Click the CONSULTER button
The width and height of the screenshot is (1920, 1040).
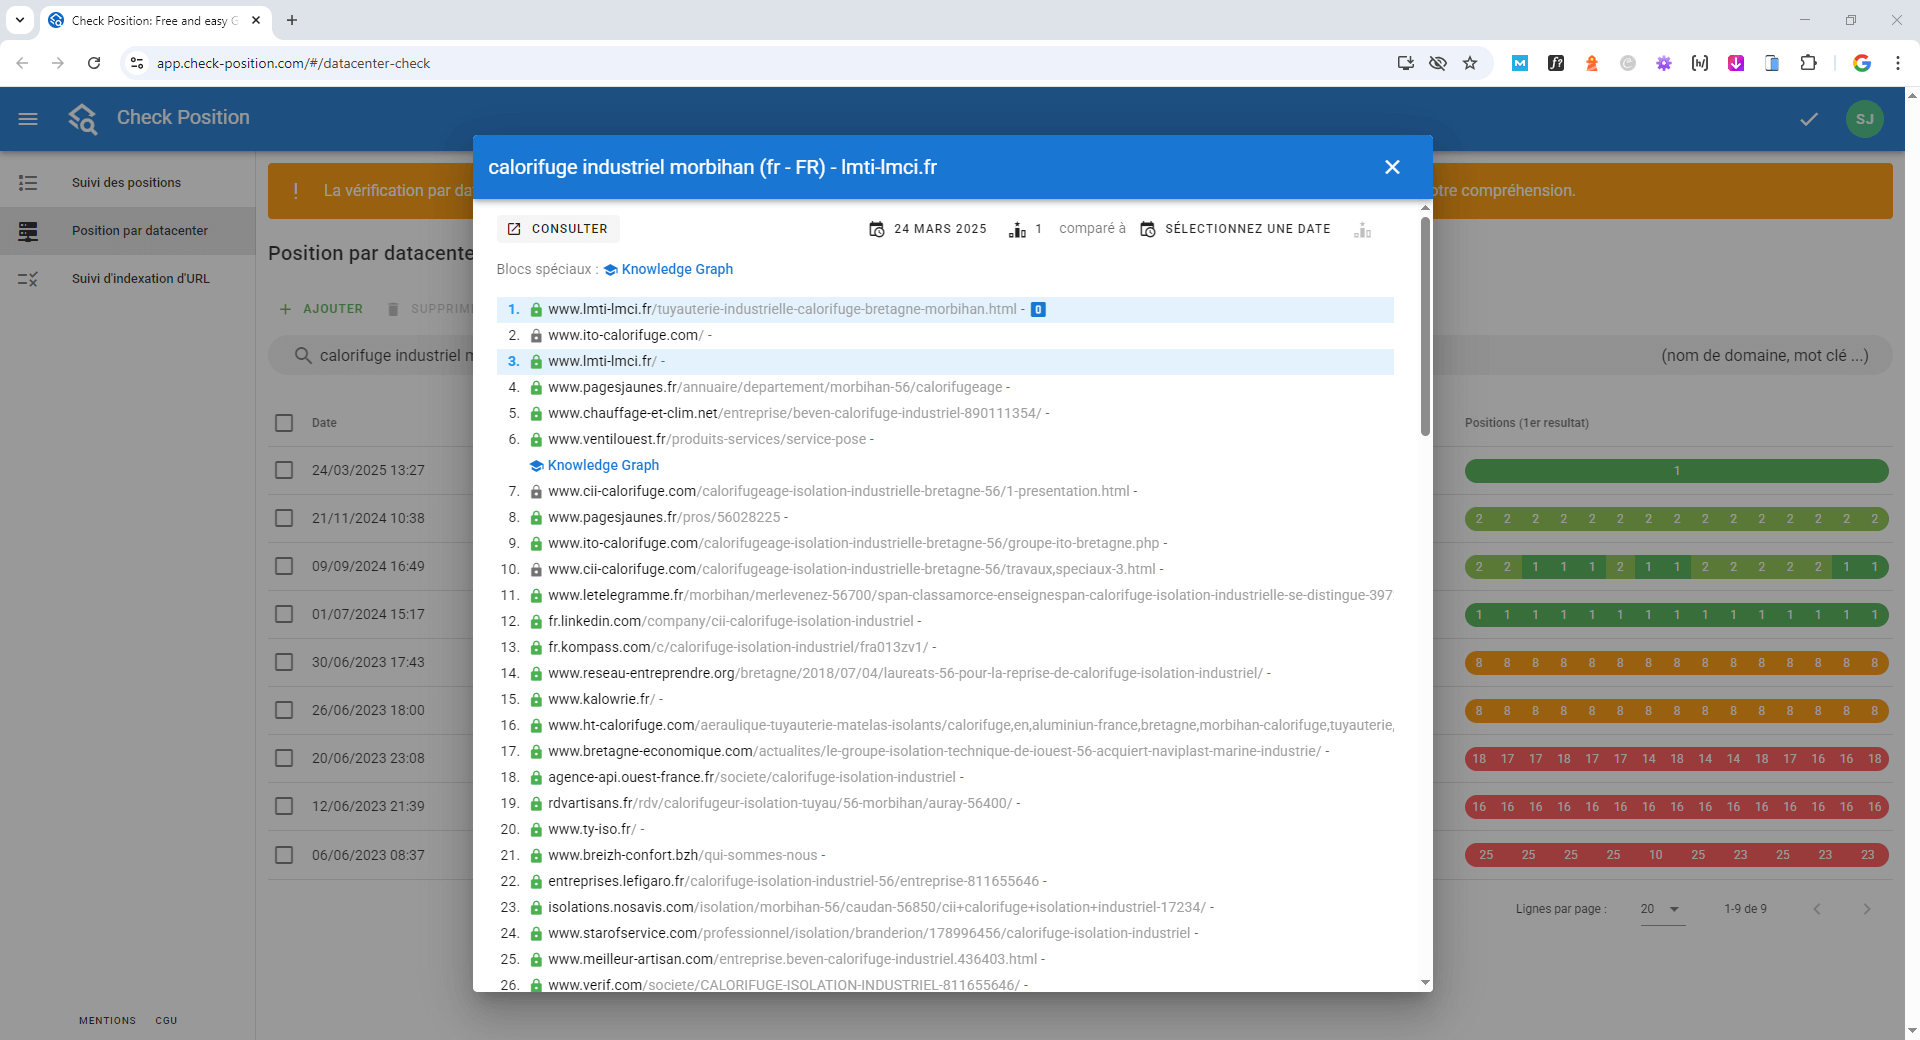pyautogui.click(x=558, y=229)
